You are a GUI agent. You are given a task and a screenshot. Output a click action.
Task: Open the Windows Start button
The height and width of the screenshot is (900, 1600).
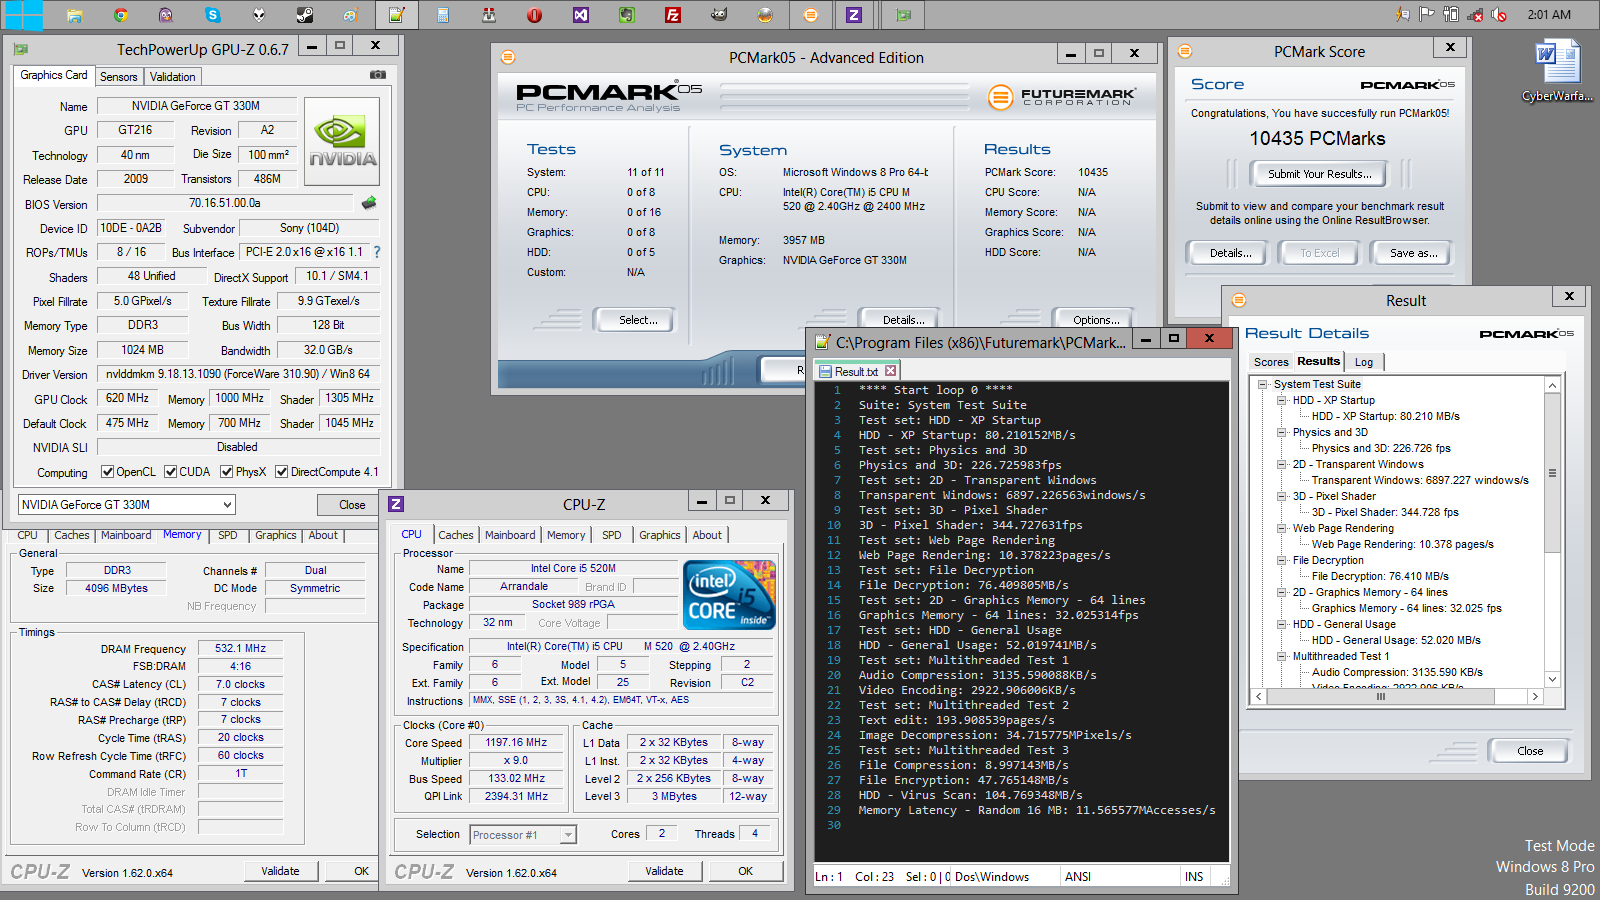[x=24, y=14]
